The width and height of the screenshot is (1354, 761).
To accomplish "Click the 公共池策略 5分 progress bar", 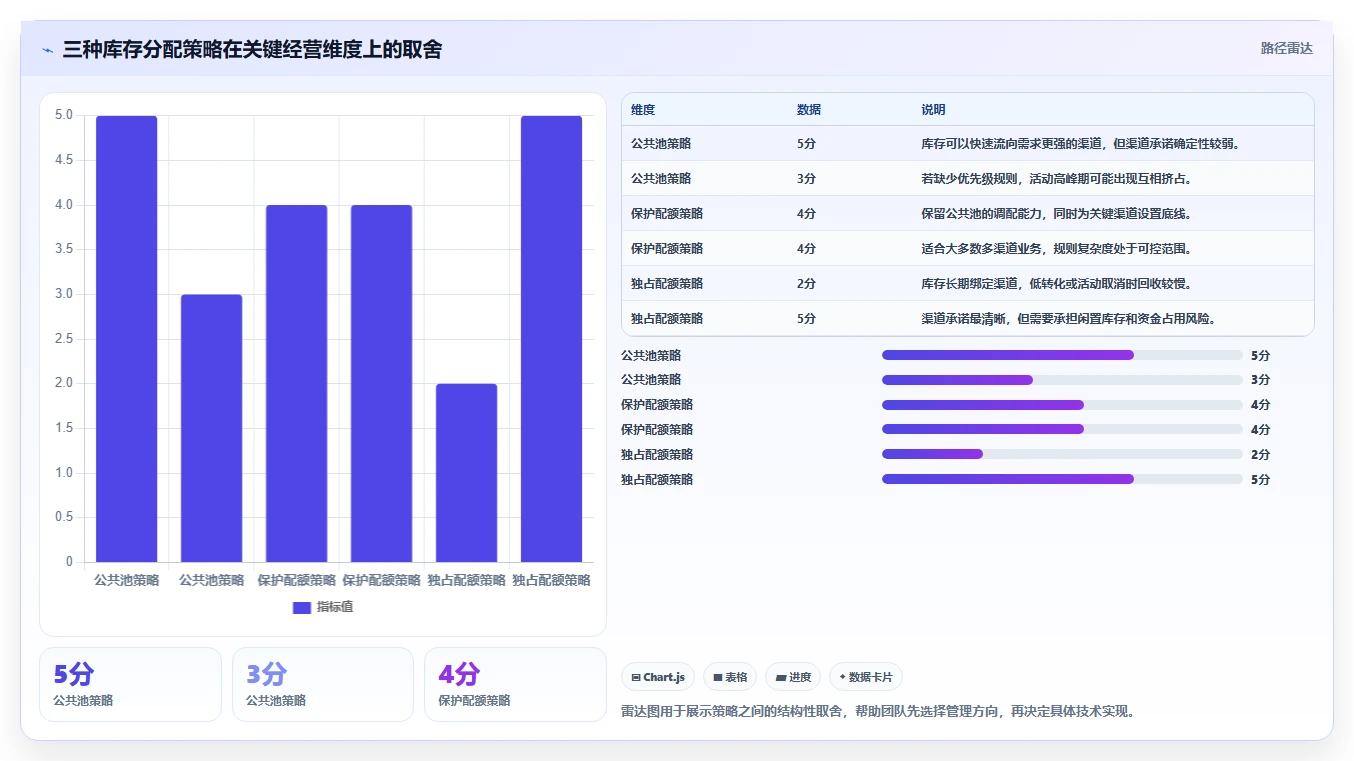I will pyautogui.click(x=1062, y=355).
